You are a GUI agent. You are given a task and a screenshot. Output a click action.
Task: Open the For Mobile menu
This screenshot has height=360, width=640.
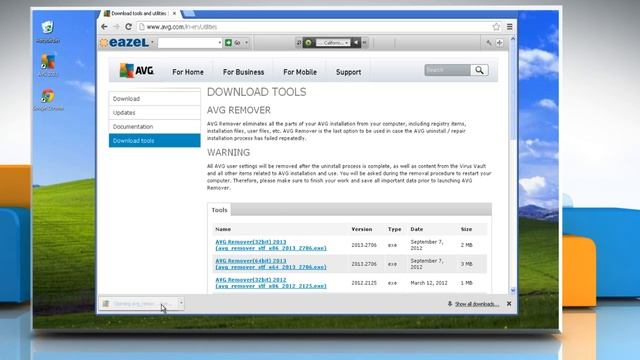click(300, 72)
